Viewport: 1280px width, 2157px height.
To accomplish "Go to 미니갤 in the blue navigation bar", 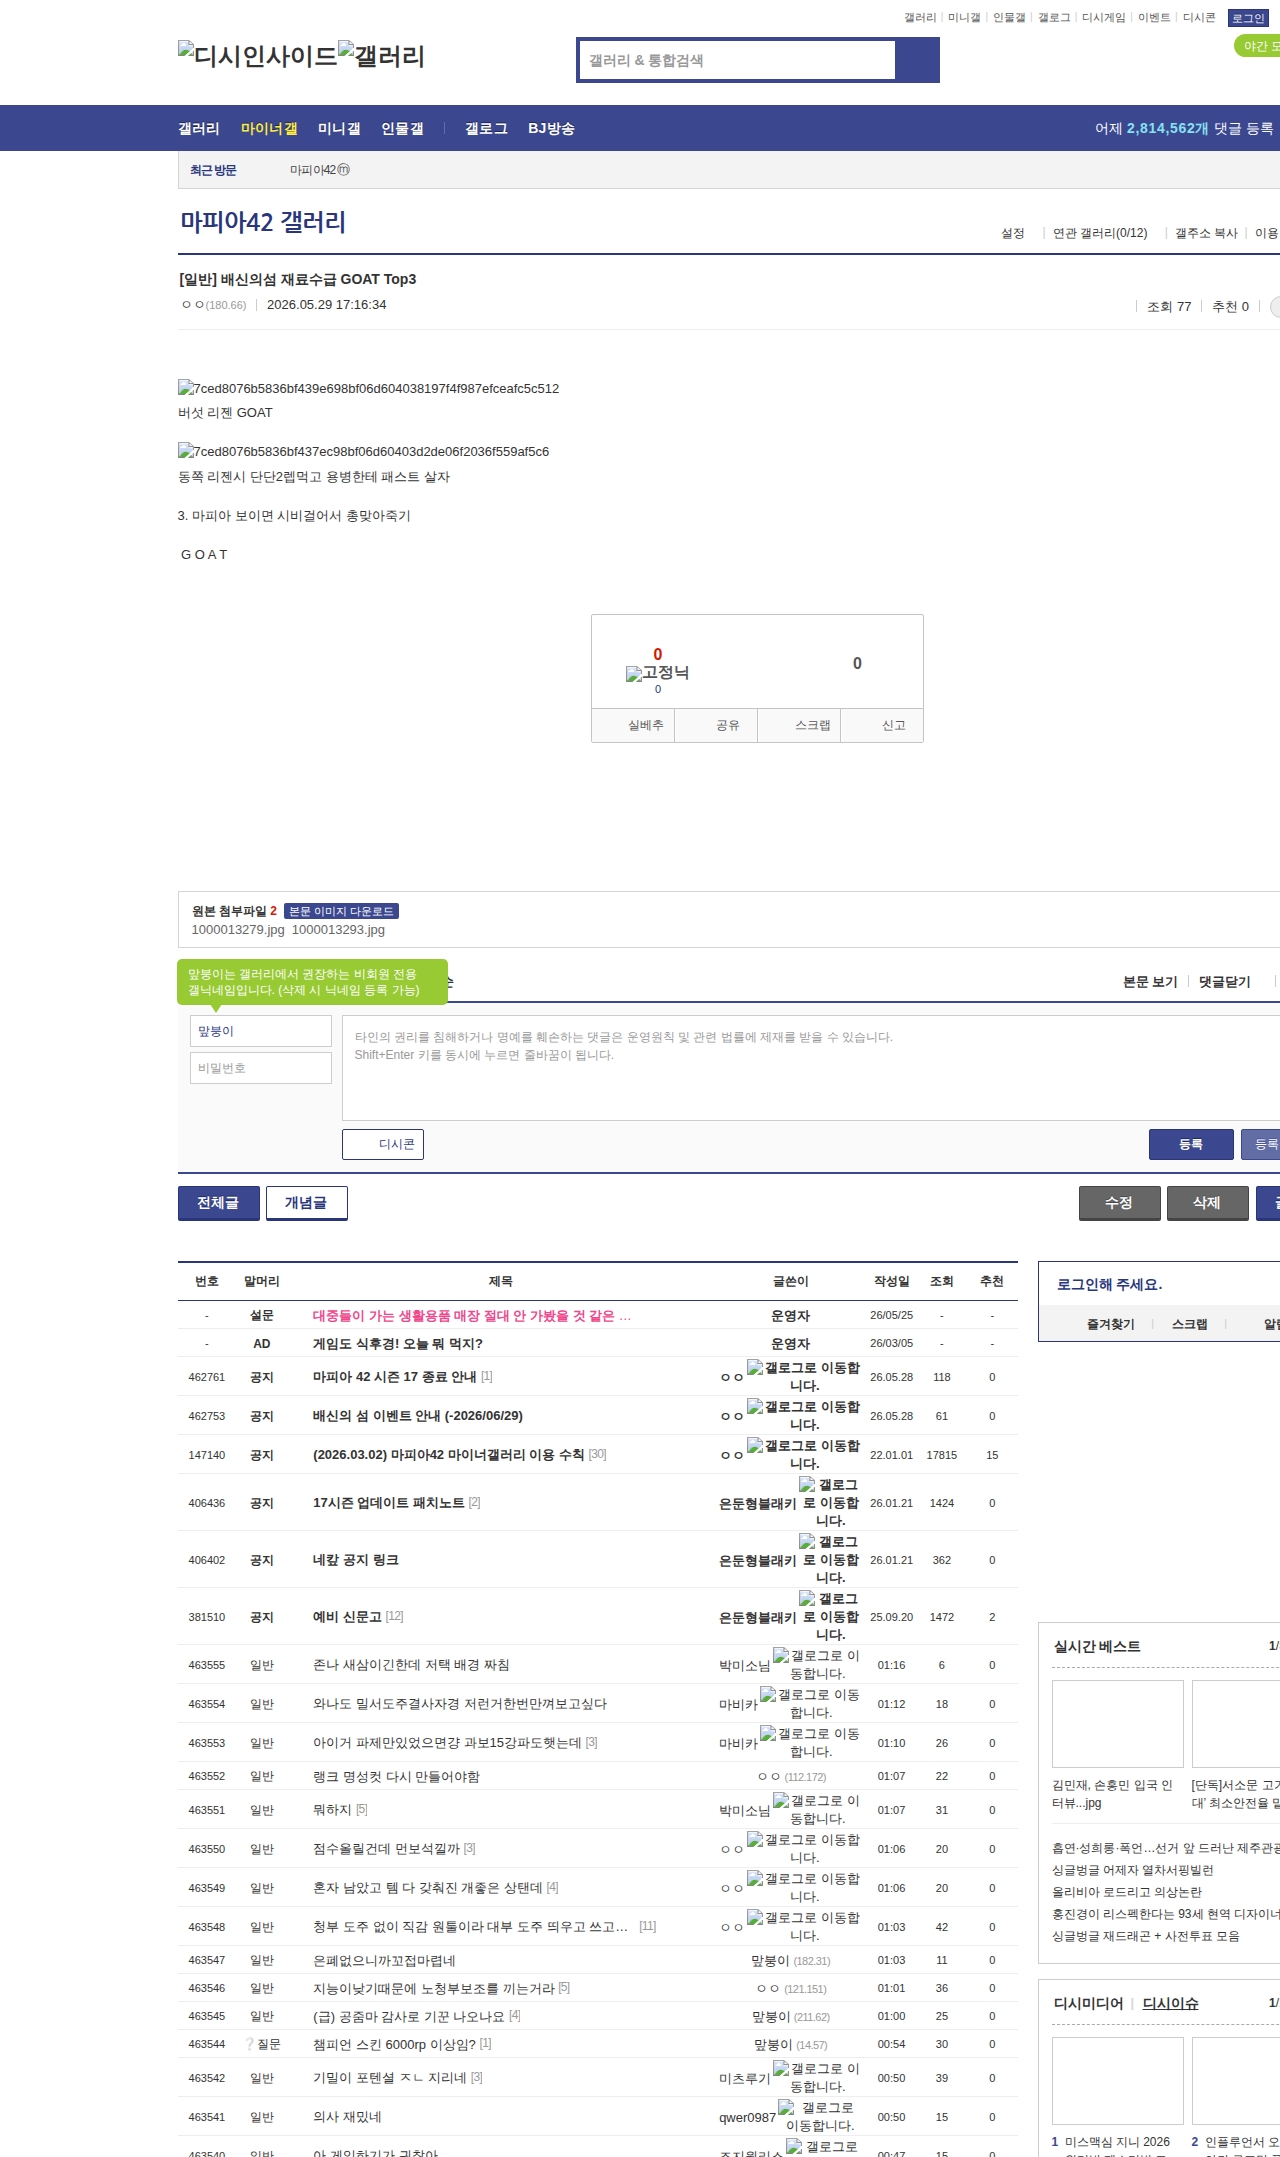I will click(x=339, y=129).
